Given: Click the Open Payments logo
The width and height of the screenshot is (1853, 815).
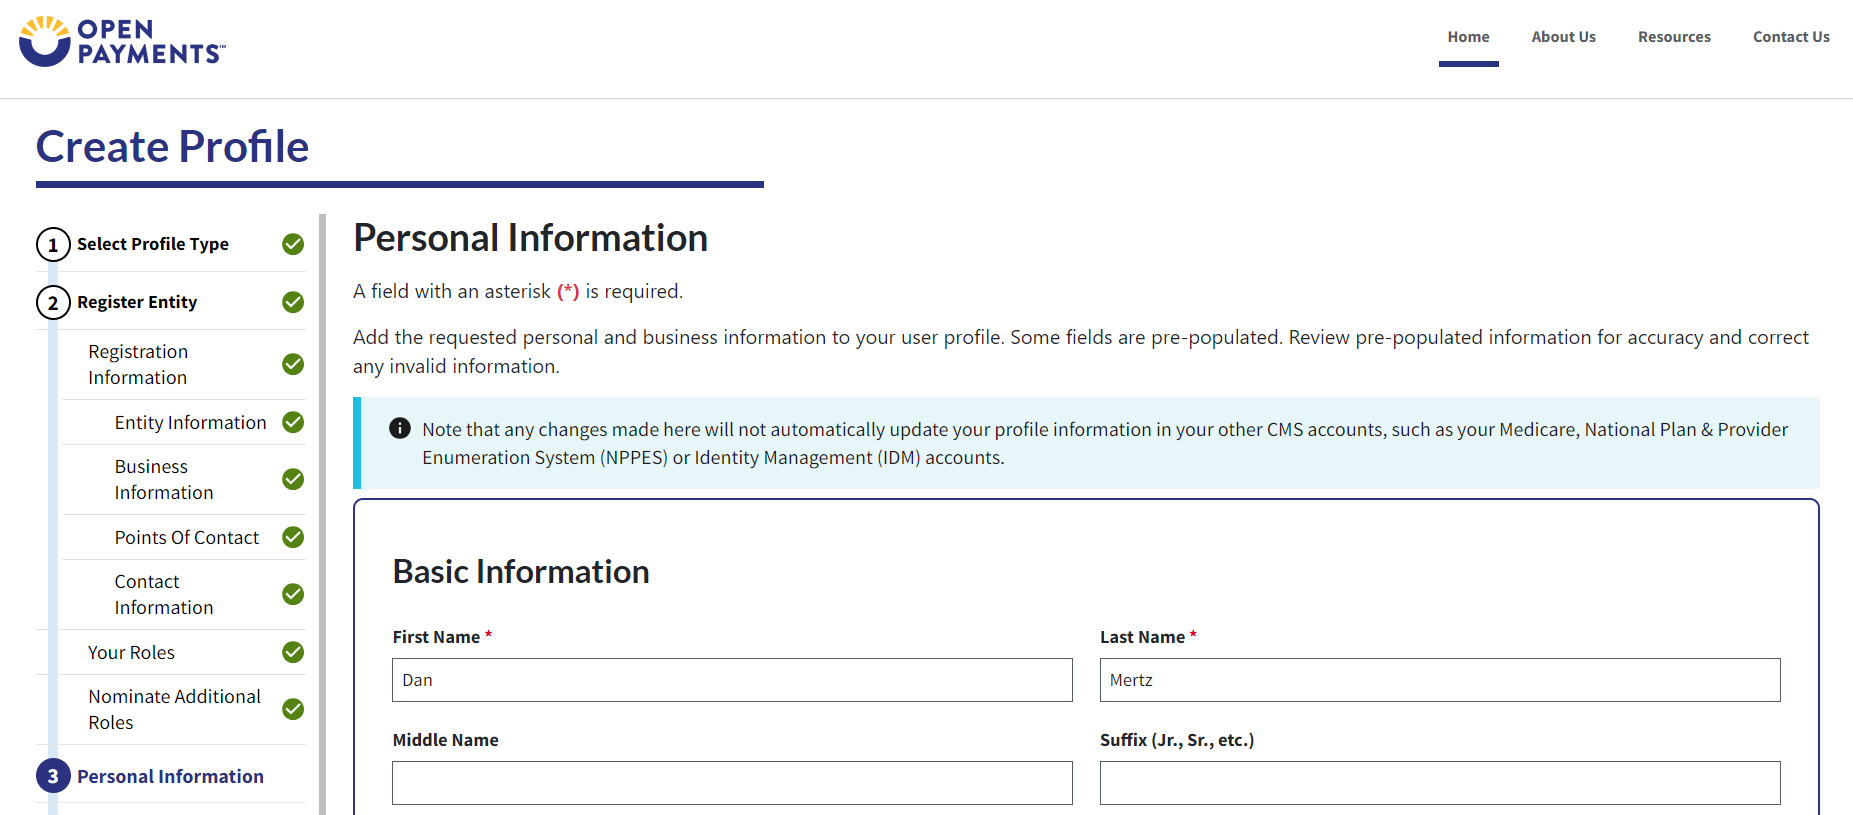Looking at the screenshot, I should point(122,41).
